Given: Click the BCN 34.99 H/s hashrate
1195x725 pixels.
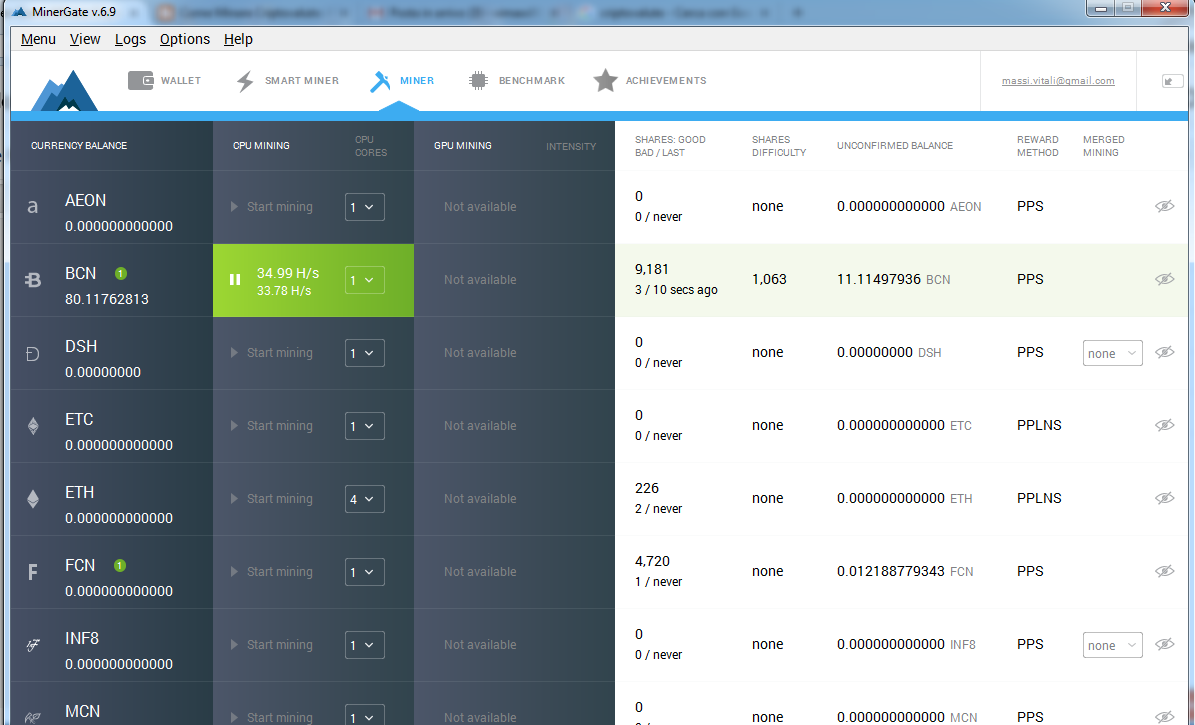Looking at the screenshot, I should tap(288, 273).
